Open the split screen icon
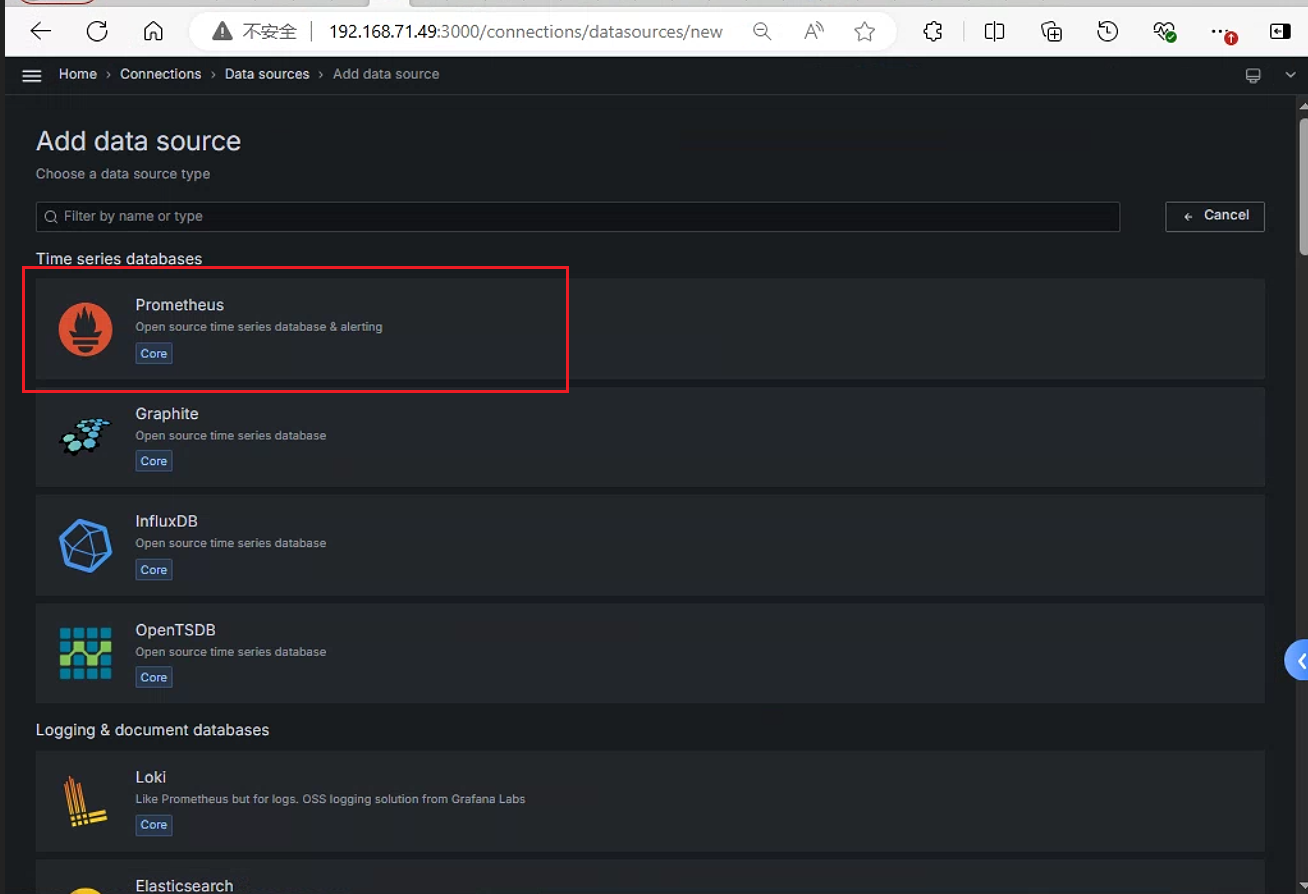 coord(994,32)
